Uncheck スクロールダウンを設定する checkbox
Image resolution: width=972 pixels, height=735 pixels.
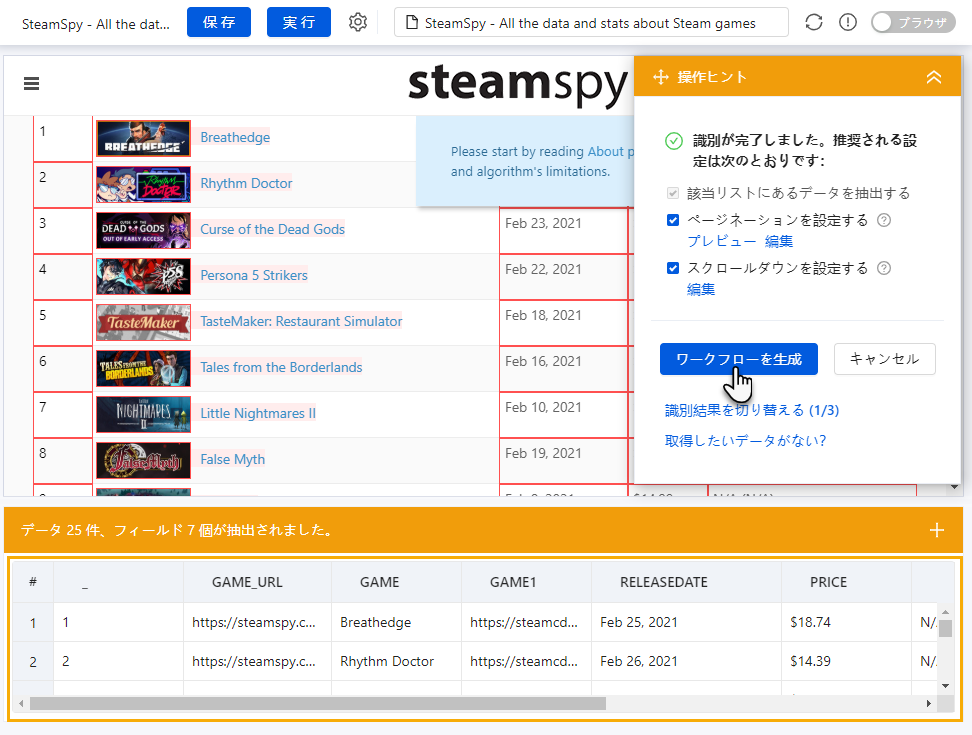coord(673,268)
